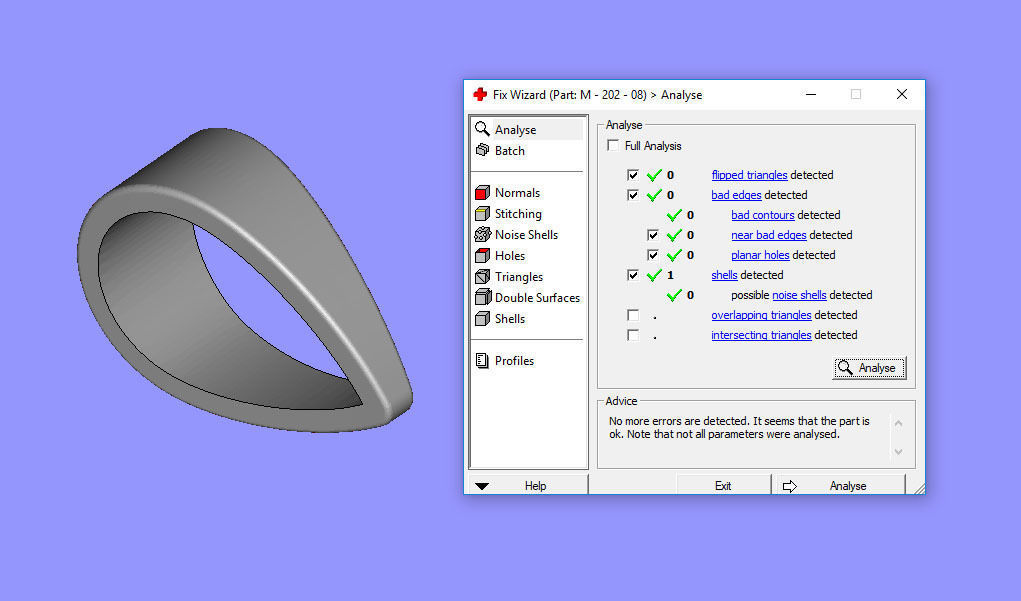Screen dimensions: 1021x601
Task: Uncheck the bad edges checkbox
Action: [x=632, y=195]
